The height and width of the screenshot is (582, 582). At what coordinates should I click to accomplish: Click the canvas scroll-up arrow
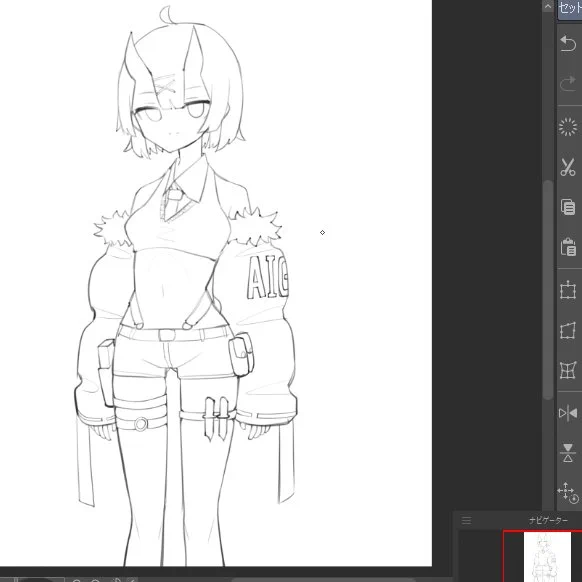pos(548,6)
